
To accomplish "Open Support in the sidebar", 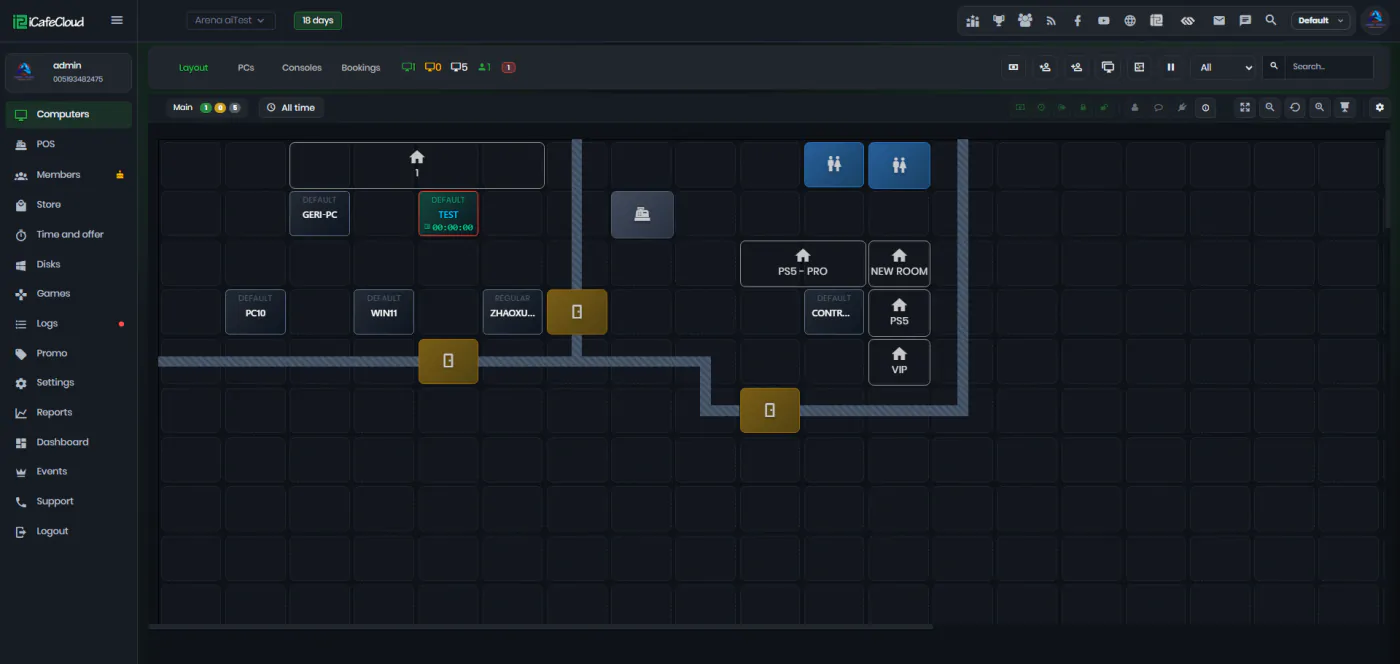I will pyautogui.click(x=68, y=501).
